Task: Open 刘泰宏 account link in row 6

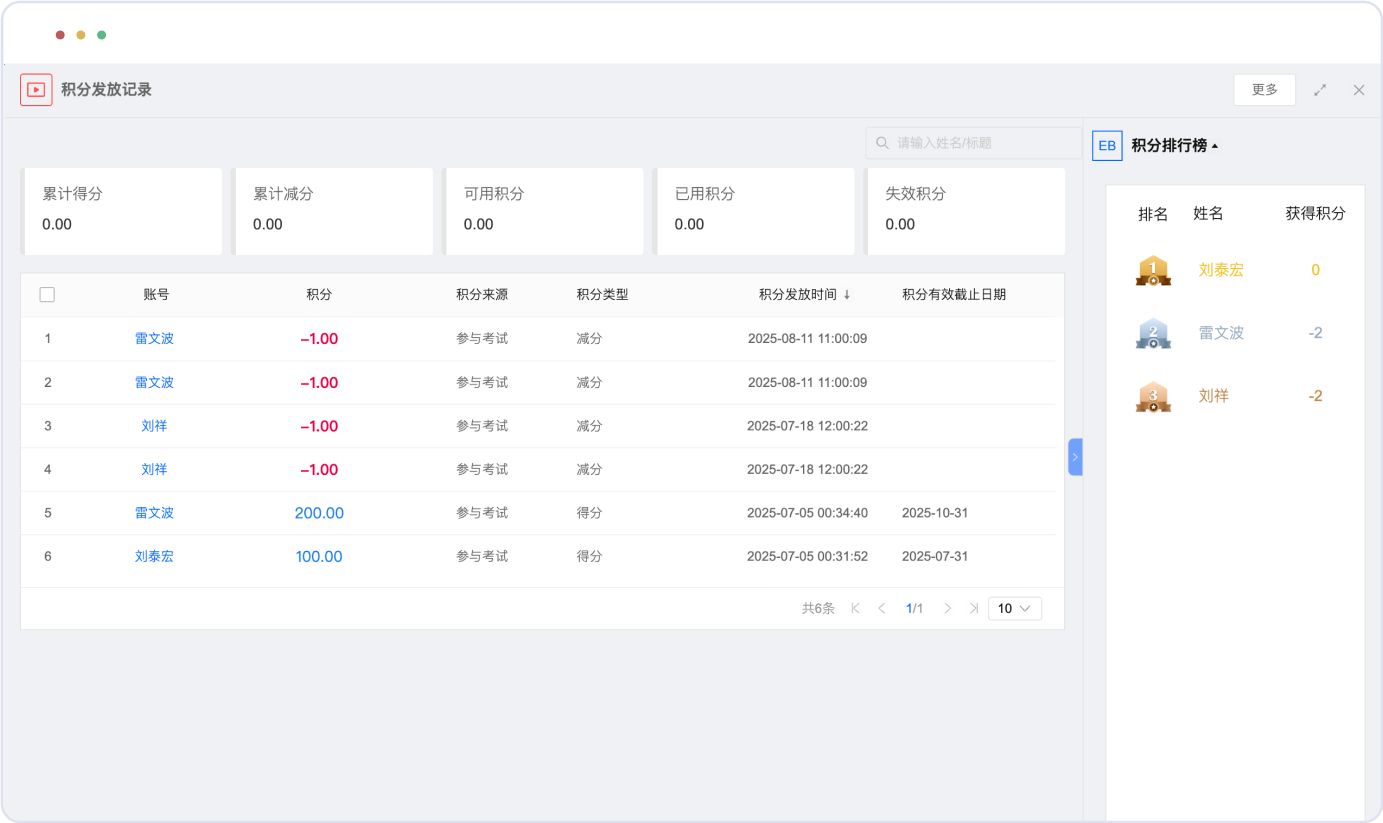Action: [x=154, y=556]
